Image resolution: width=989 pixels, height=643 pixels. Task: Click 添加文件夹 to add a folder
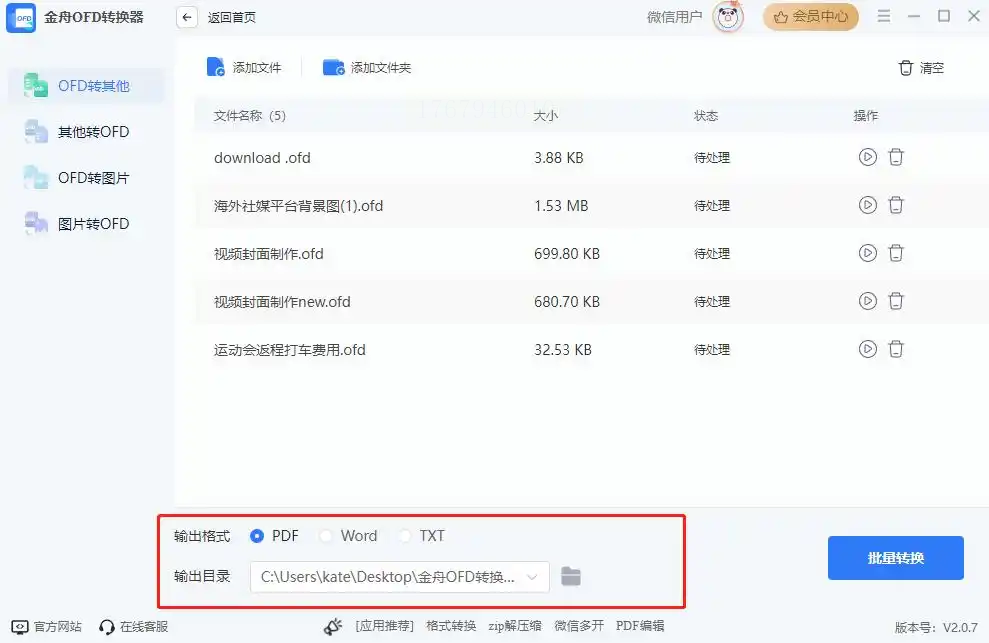coord(367,68)
